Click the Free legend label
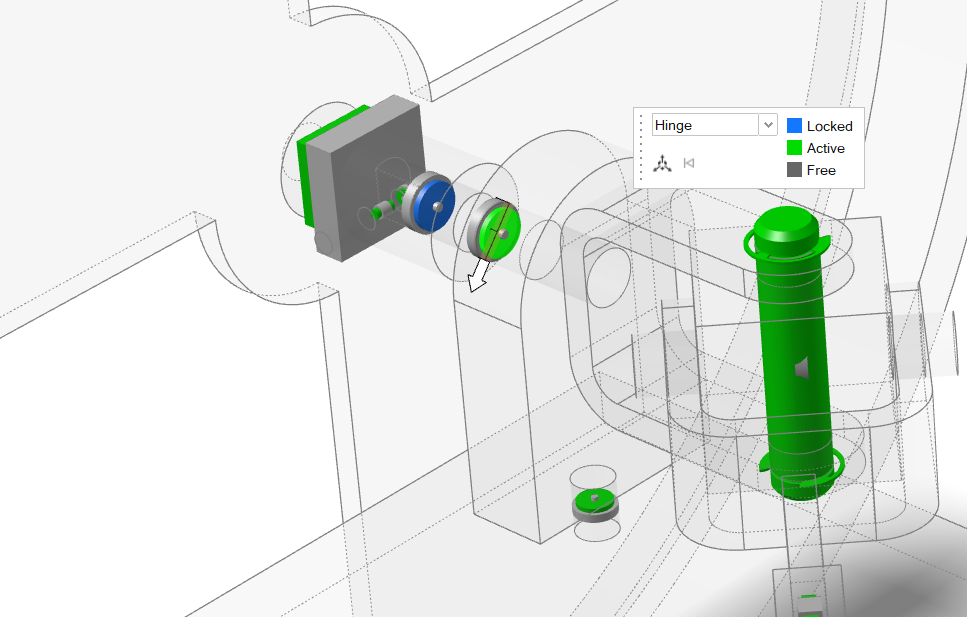Image resolution: width=967 pixels, height=617 pixels. point(821,170)
